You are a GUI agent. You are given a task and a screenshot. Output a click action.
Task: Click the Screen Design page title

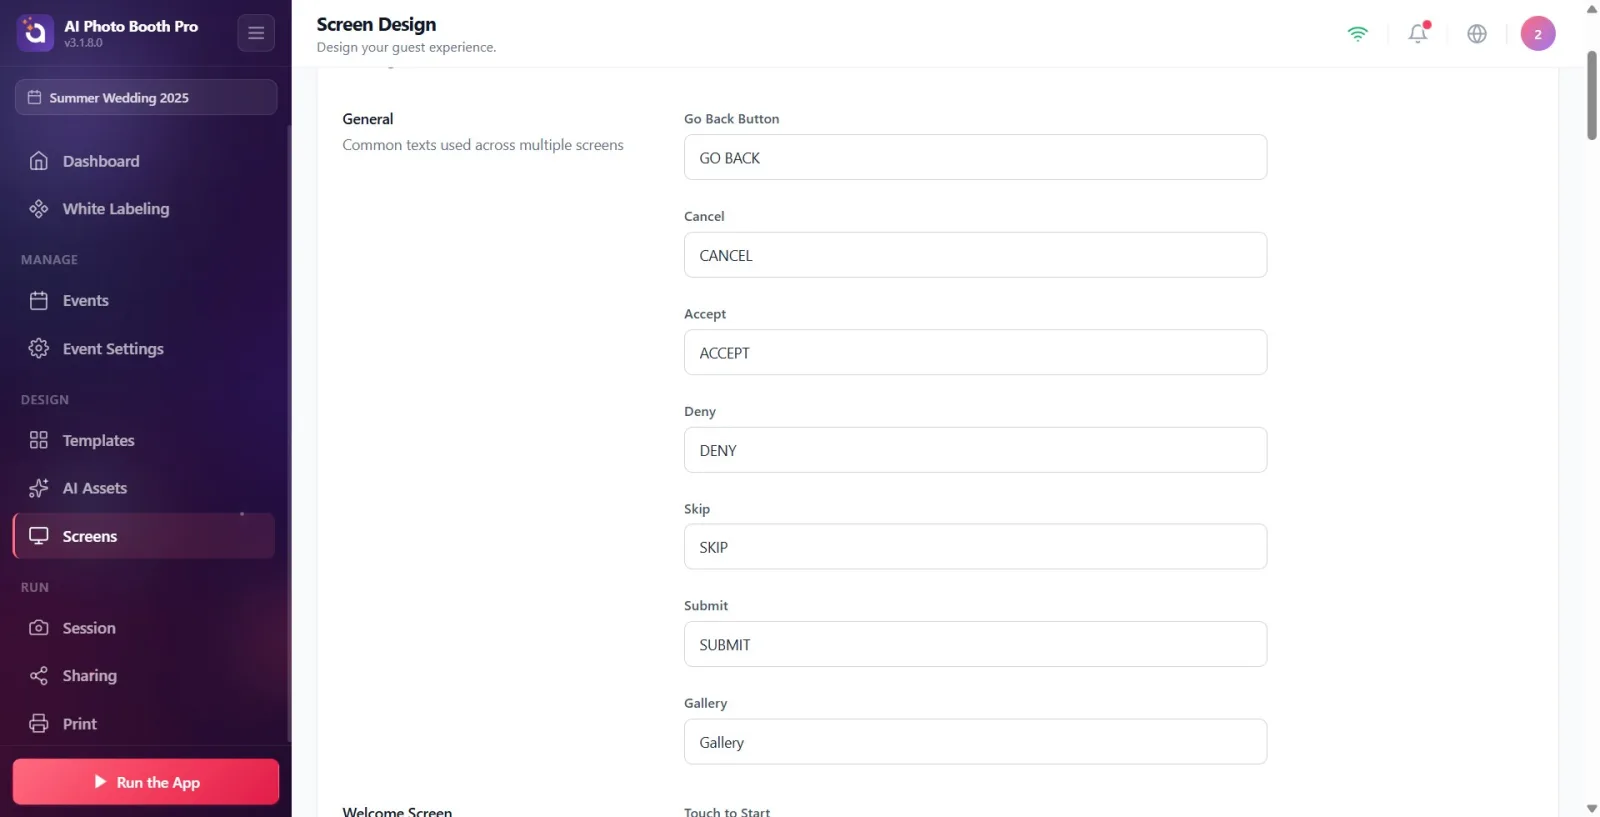coord(376,24)
